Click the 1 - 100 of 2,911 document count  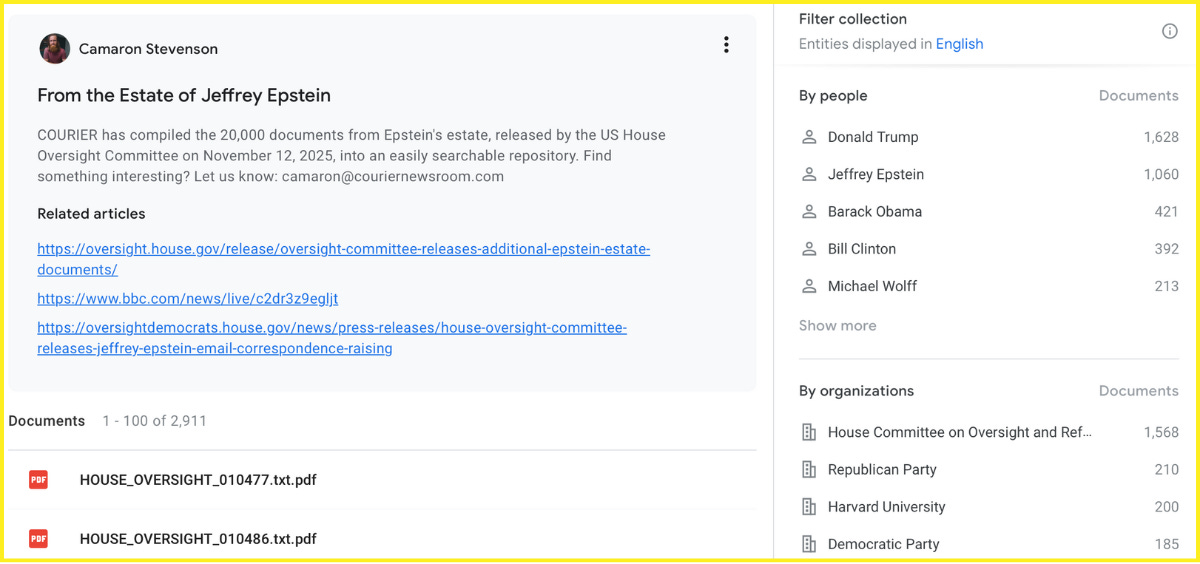[x=154, y=421]
